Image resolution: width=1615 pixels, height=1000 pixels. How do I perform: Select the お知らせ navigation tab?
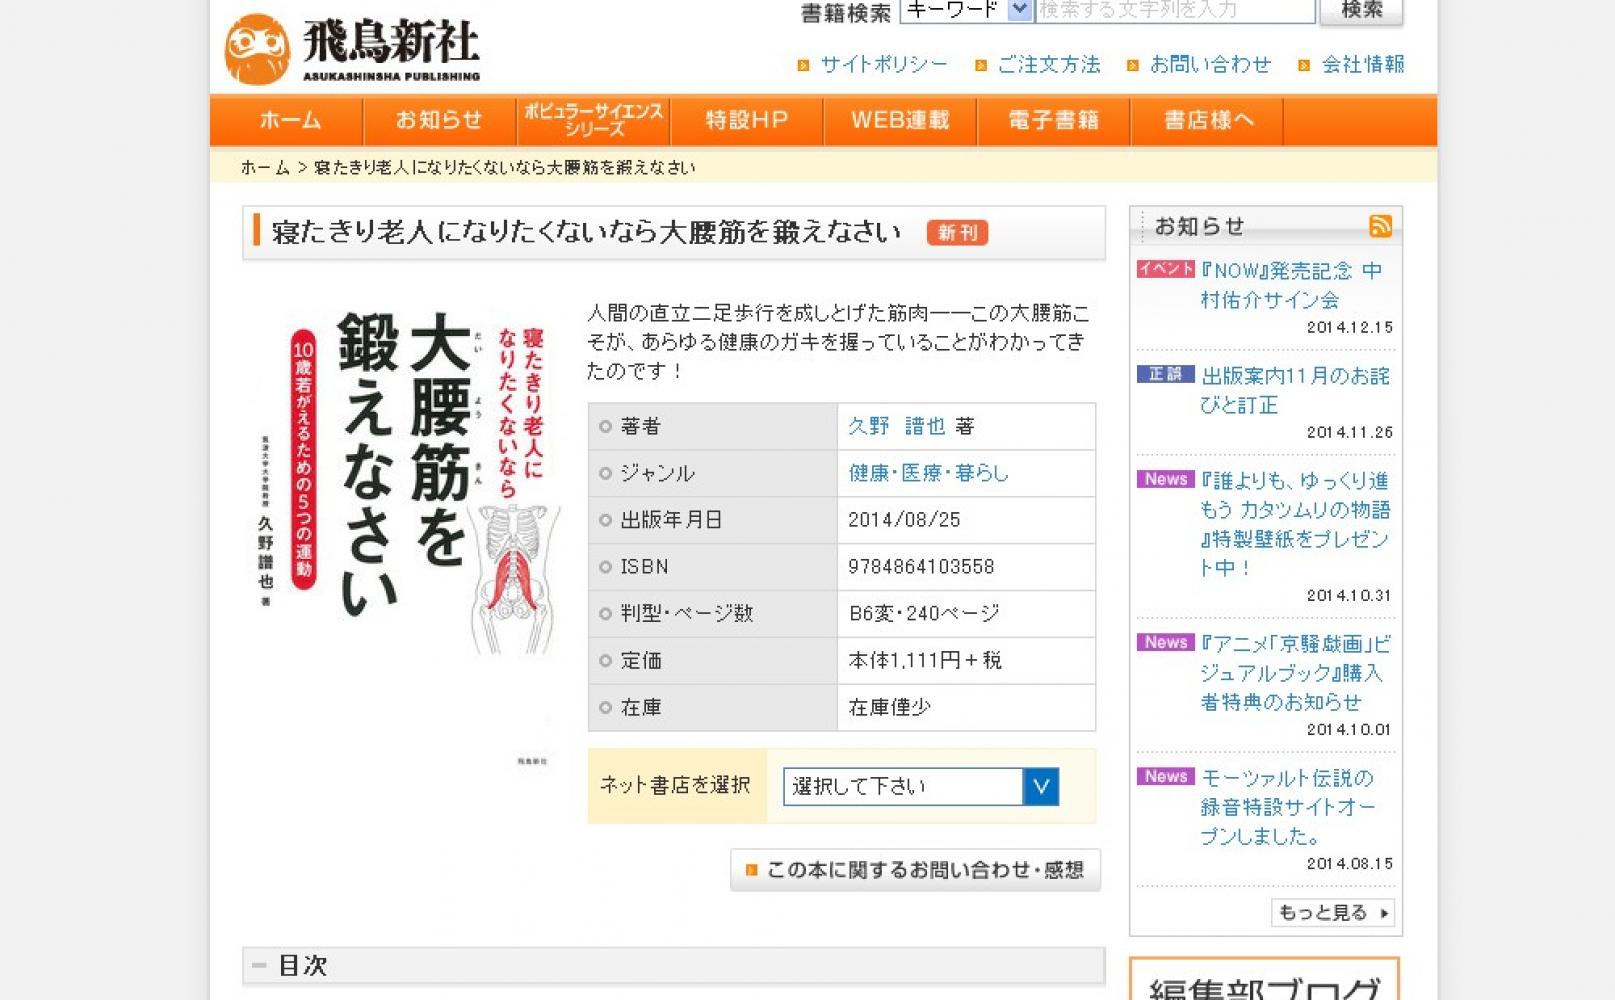[439, 120]
